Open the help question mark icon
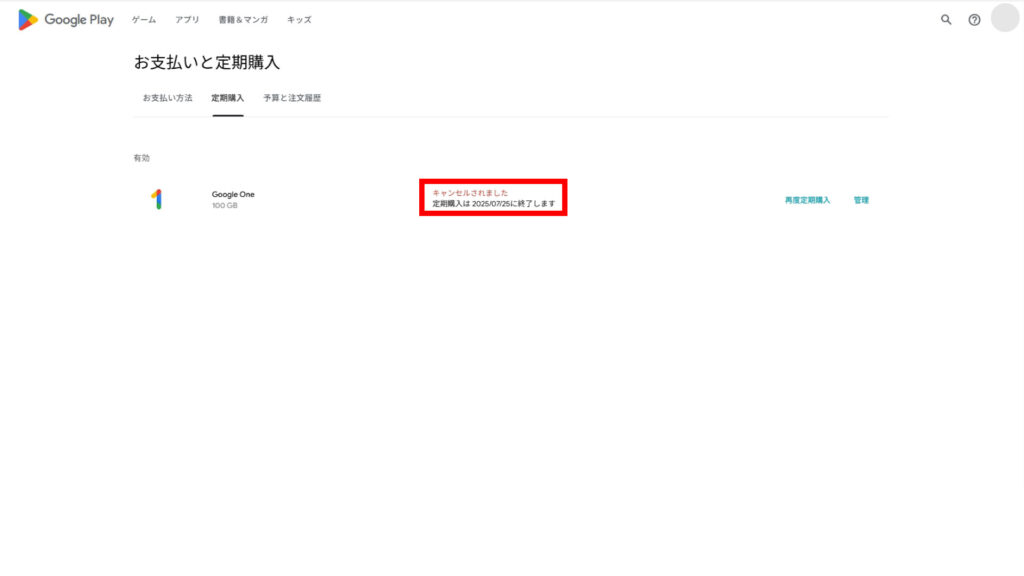This screenshot has height=576, width=1024. [x=974, y=20]
